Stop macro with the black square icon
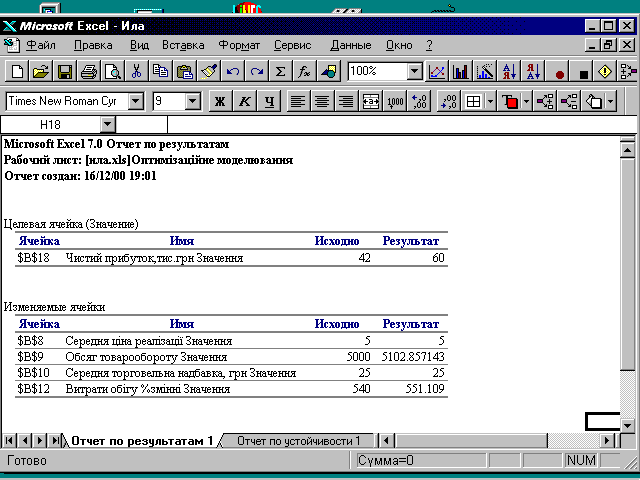 pos(584,73)
